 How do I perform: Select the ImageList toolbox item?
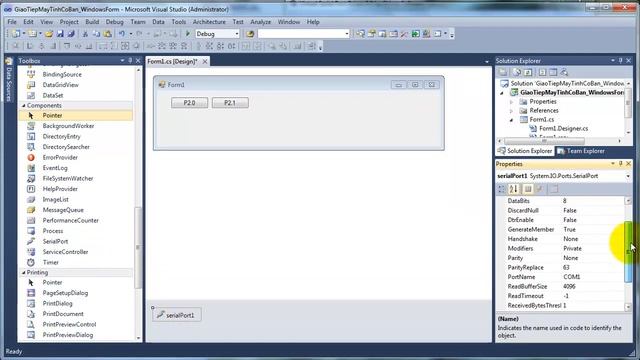click(56, 199)
